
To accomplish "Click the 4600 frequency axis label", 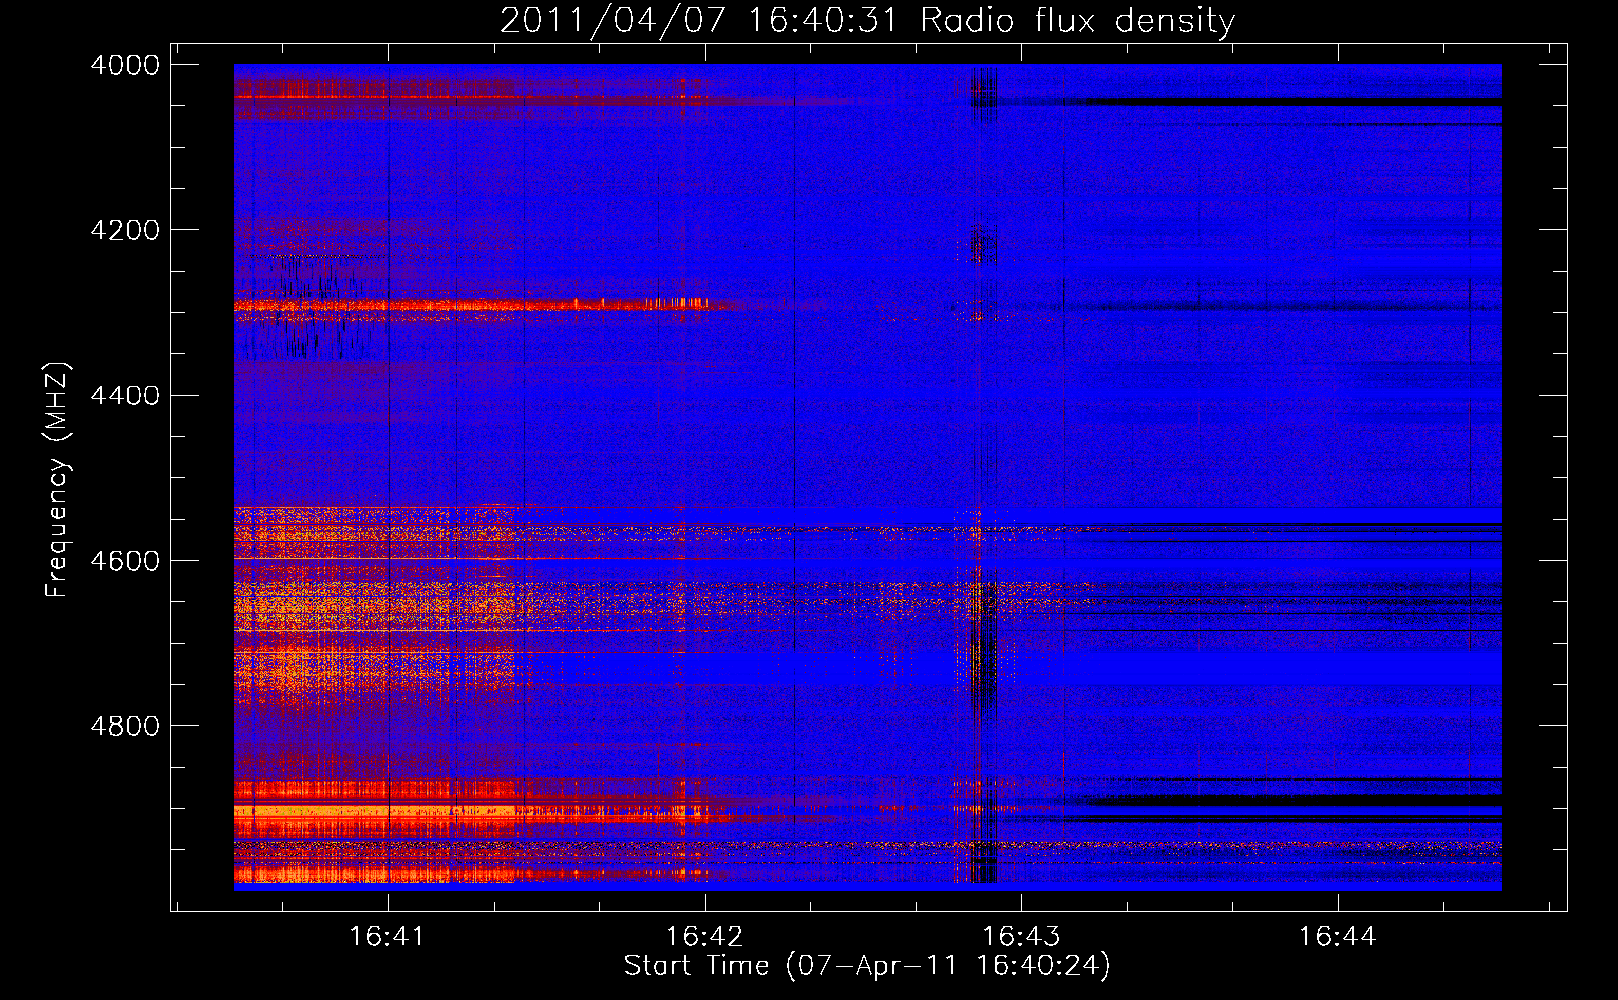I will tap(125, 561).
